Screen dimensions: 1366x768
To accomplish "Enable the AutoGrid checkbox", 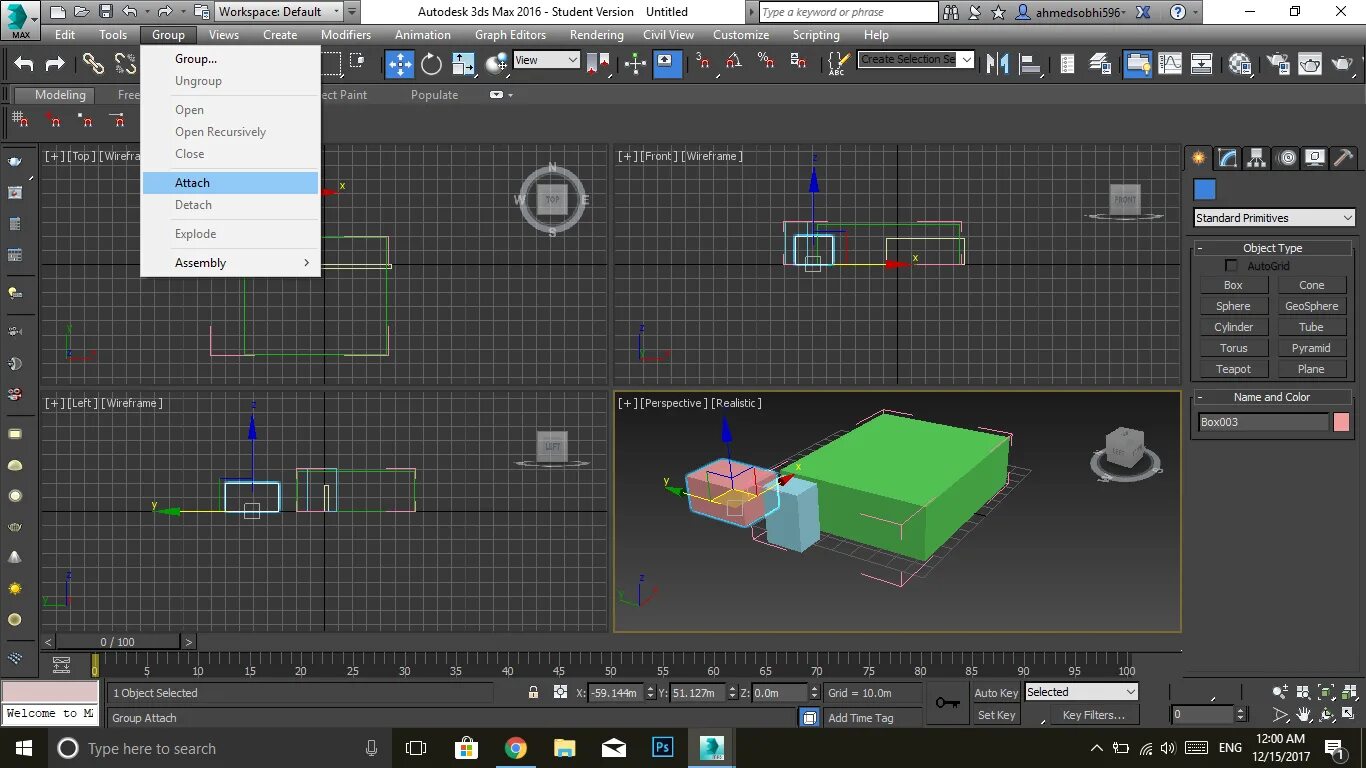I will click(1232, 266).
